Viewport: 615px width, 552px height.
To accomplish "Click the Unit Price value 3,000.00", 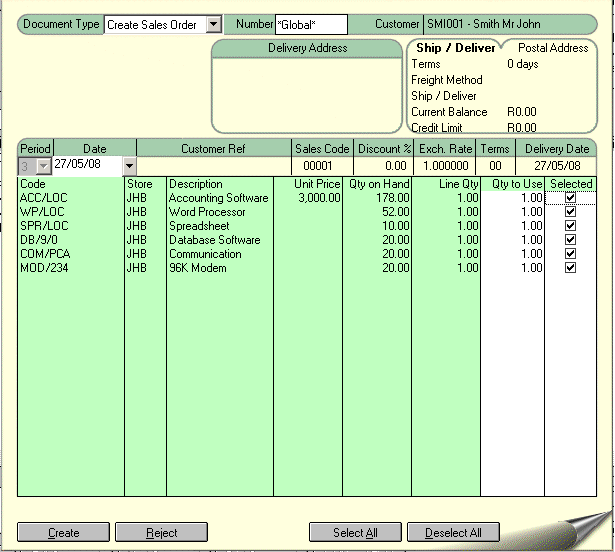I will pos(319,198).
